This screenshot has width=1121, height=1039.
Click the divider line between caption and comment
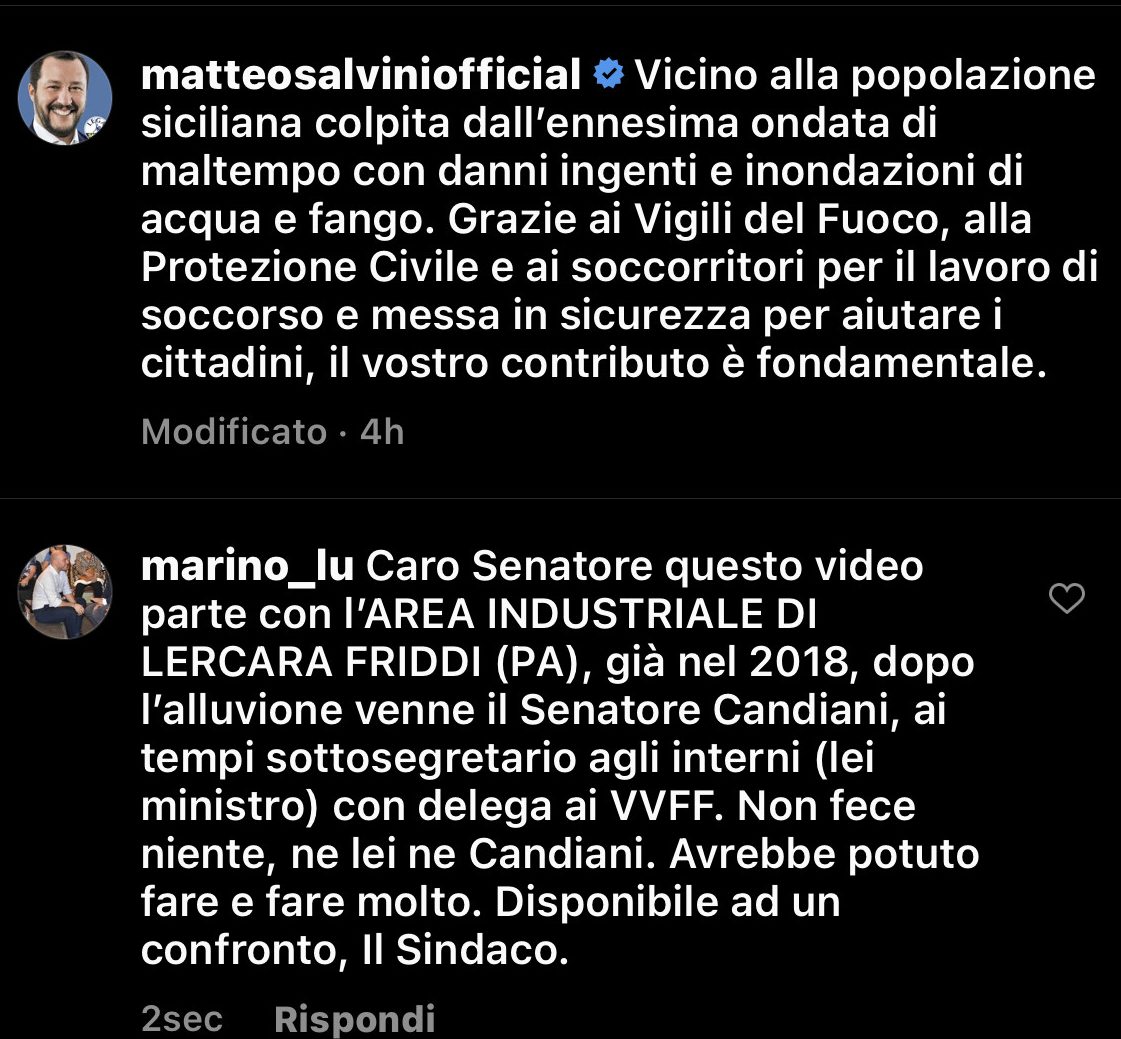pyautogui.click(x=560, y=498)
